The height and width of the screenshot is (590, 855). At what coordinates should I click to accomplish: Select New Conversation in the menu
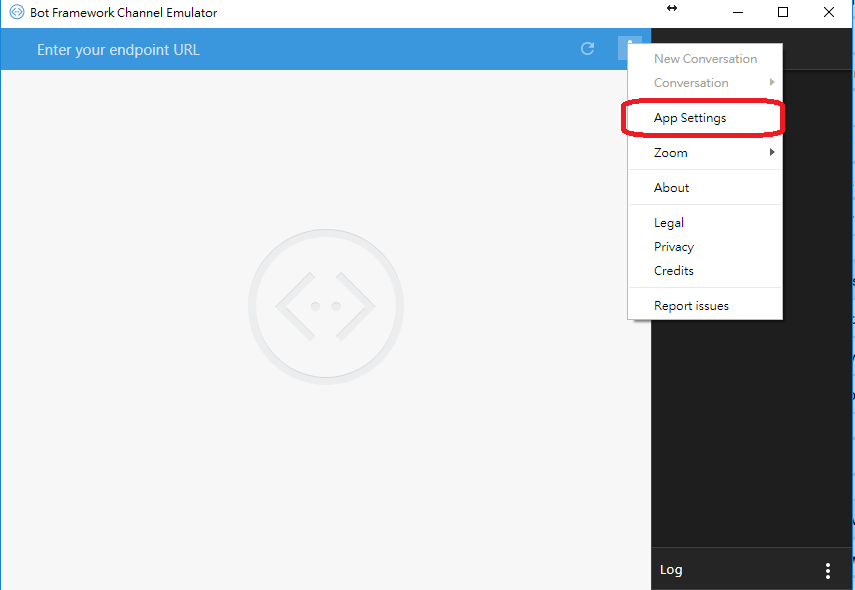705,59
